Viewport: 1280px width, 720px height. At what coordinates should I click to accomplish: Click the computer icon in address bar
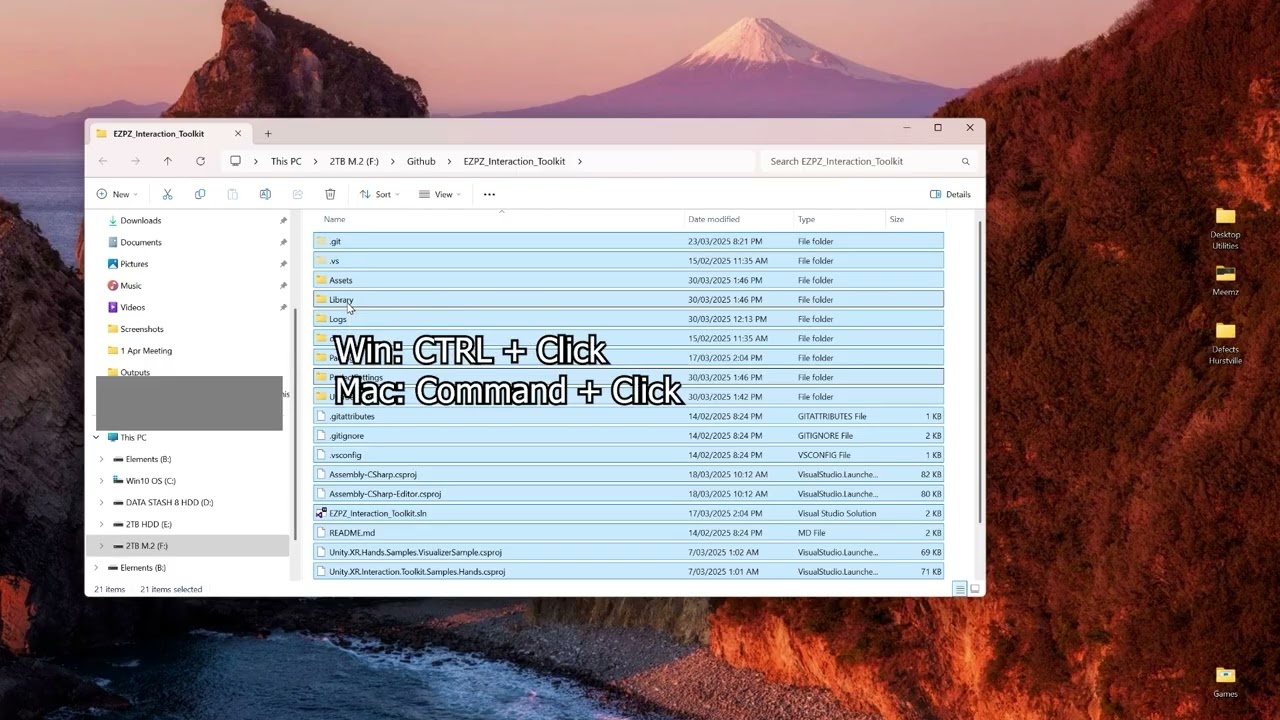[x=235, y=161]
